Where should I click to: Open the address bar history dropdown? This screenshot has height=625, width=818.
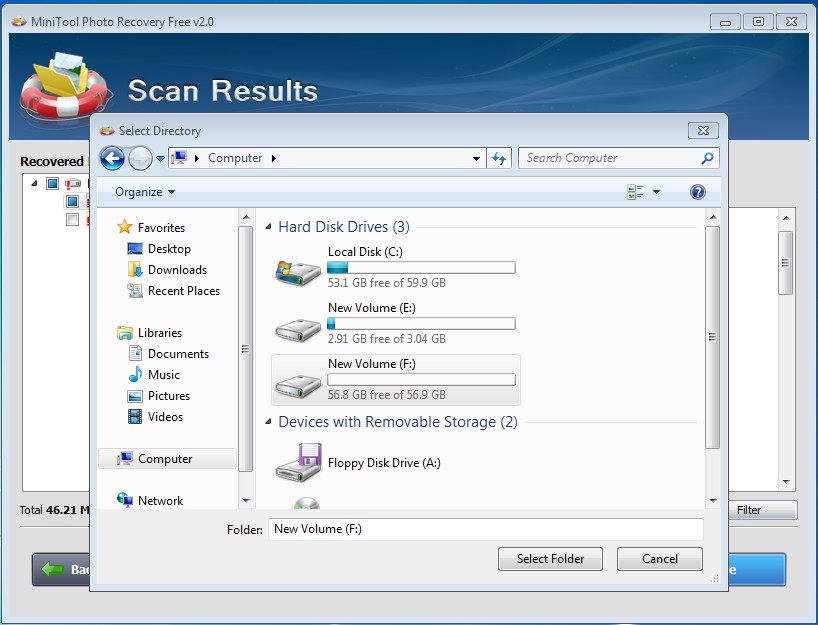[x=476, y=158]
